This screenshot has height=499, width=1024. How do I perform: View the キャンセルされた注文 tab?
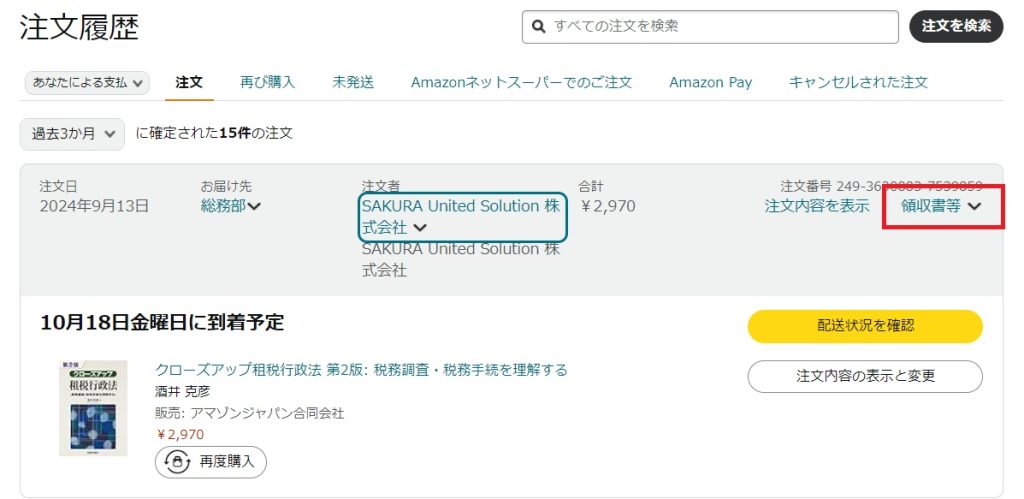[x=858, y=82]
